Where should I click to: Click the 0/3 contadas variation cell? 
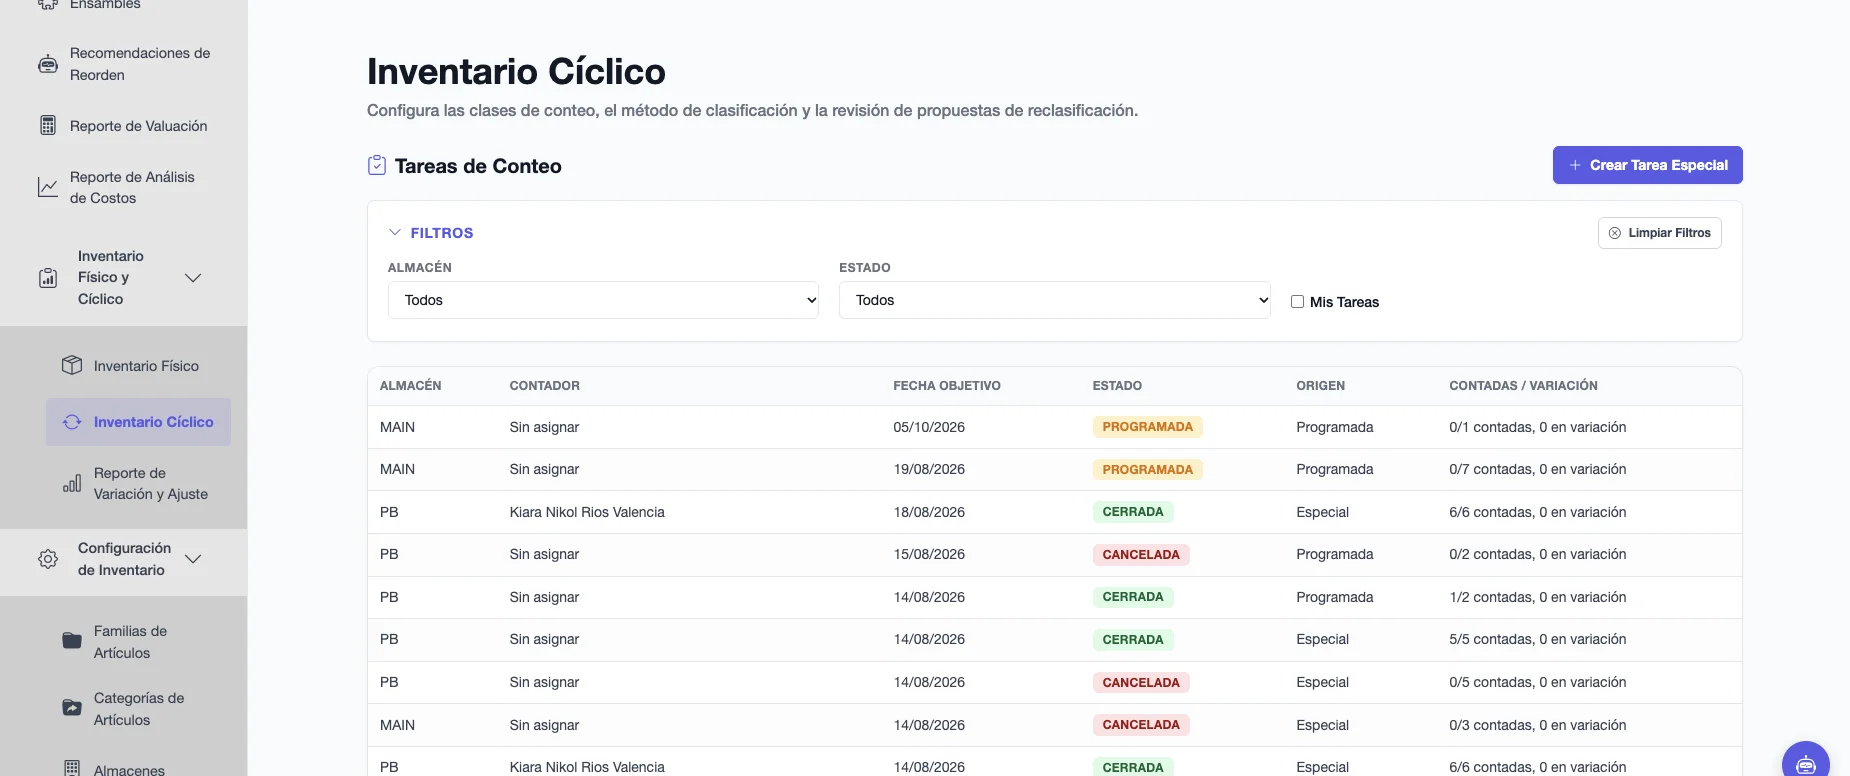(x=1537, y=725)
